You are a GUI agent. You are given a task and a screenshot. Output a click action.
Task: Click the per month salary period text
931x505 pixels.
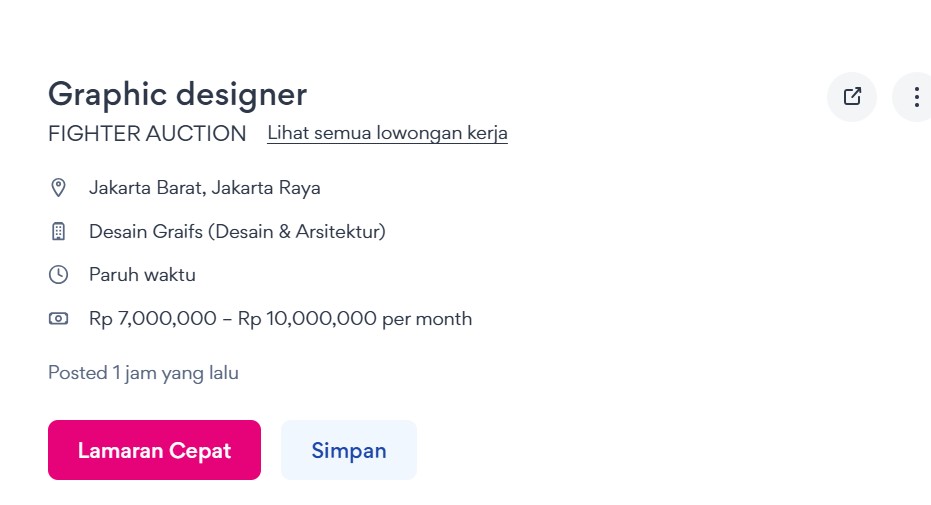click(x=427, y=319)
